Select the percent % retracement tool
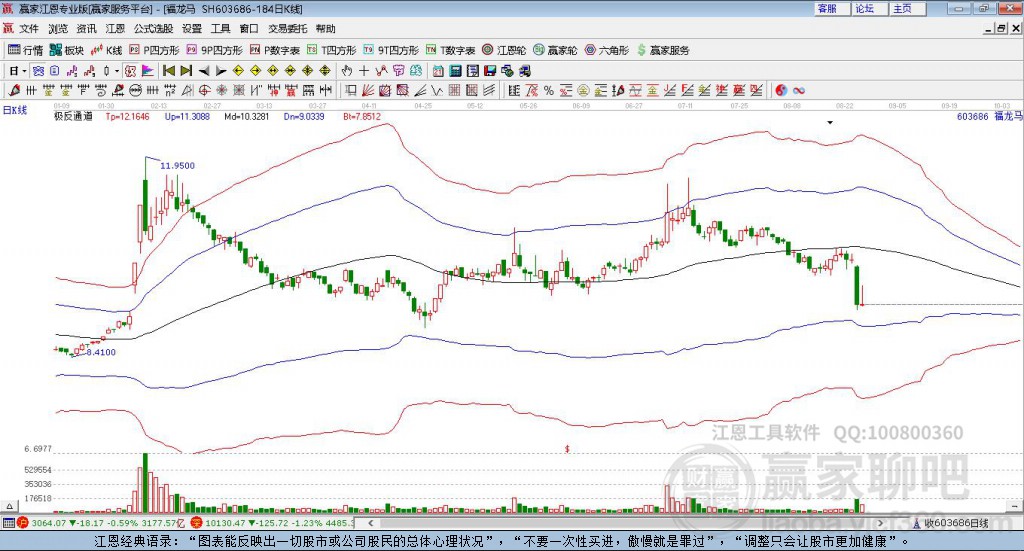The height and width of the screenshot is (551, 1024). coord(549,90)
